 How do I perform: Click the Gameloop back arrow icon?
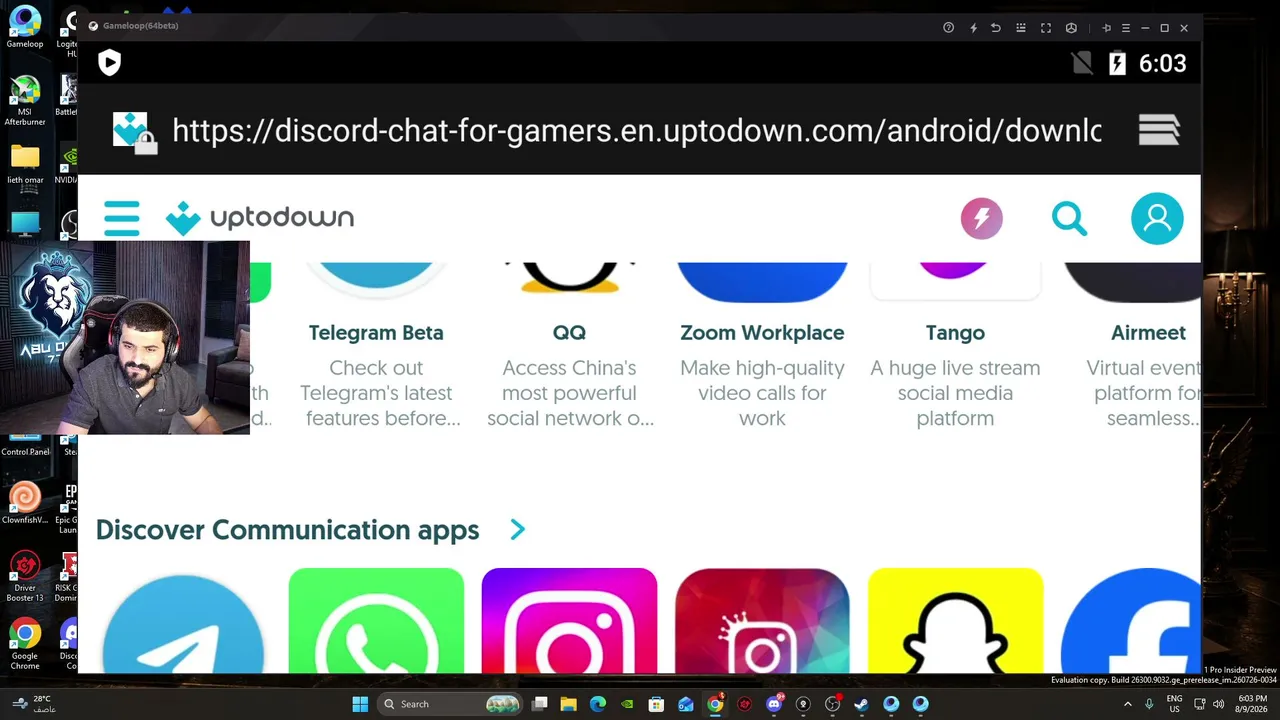(996, 28)
